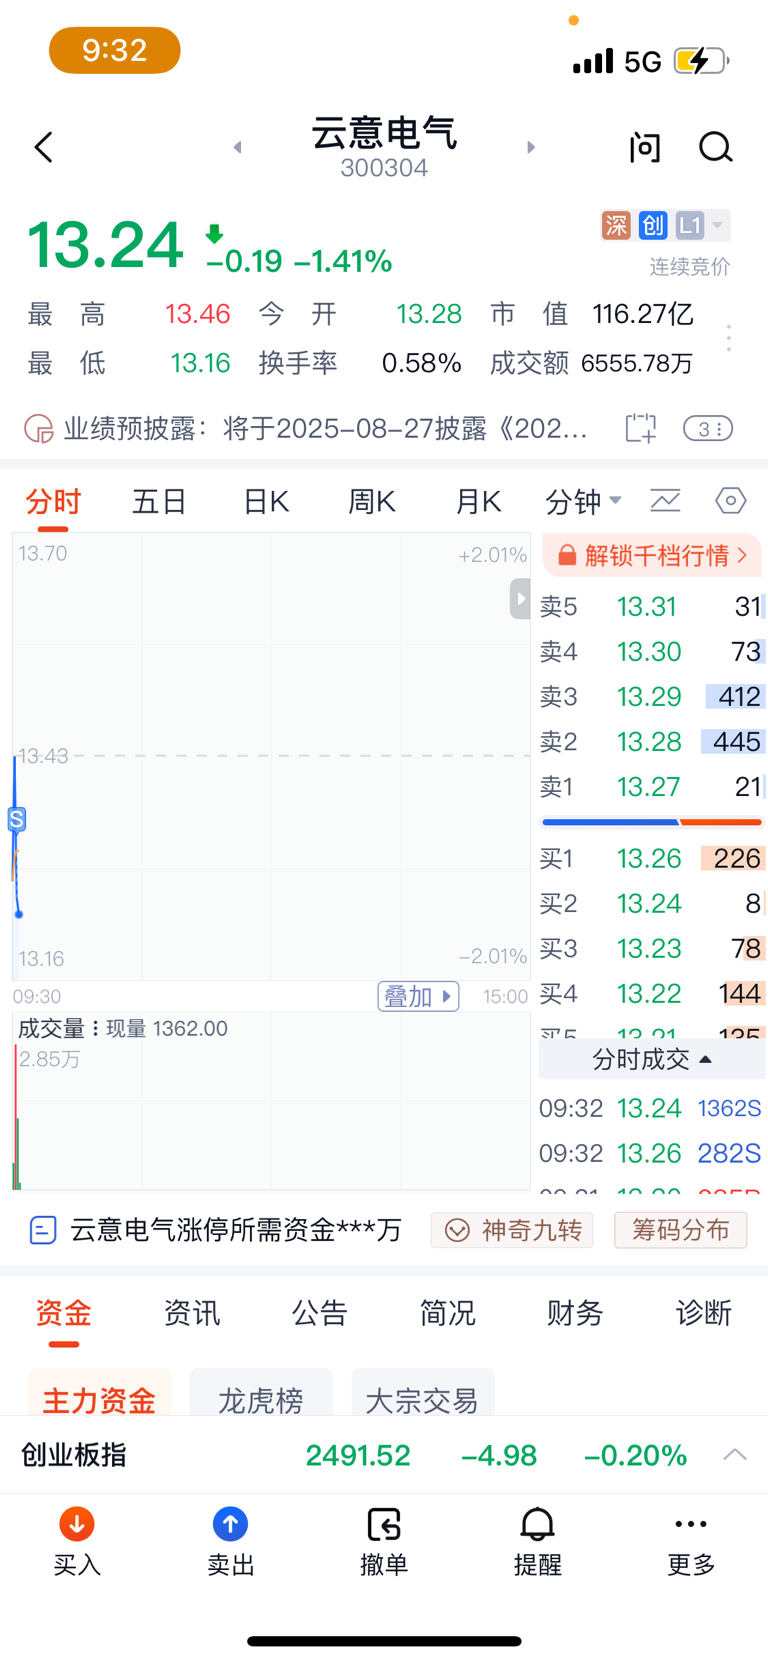Select the 买3 13.23 row
The height and width of the screenshot is (1663, 768).
652,949
